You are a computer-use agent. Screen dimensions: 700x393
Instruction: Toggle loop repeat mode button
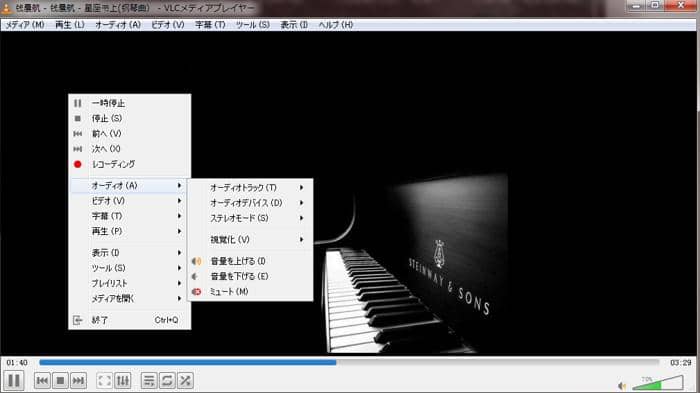[x=167, y=381]
